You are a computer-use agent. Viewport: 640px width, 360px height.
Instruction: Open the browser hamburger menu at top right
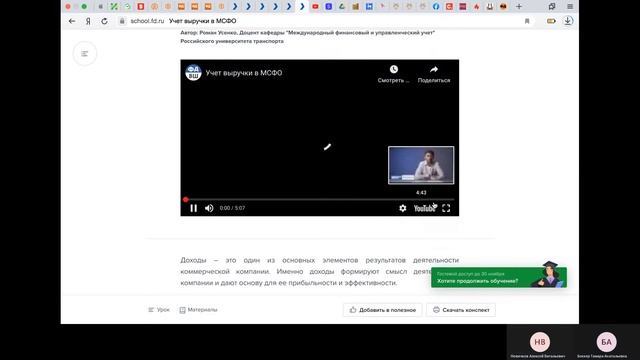click(570, 7)
